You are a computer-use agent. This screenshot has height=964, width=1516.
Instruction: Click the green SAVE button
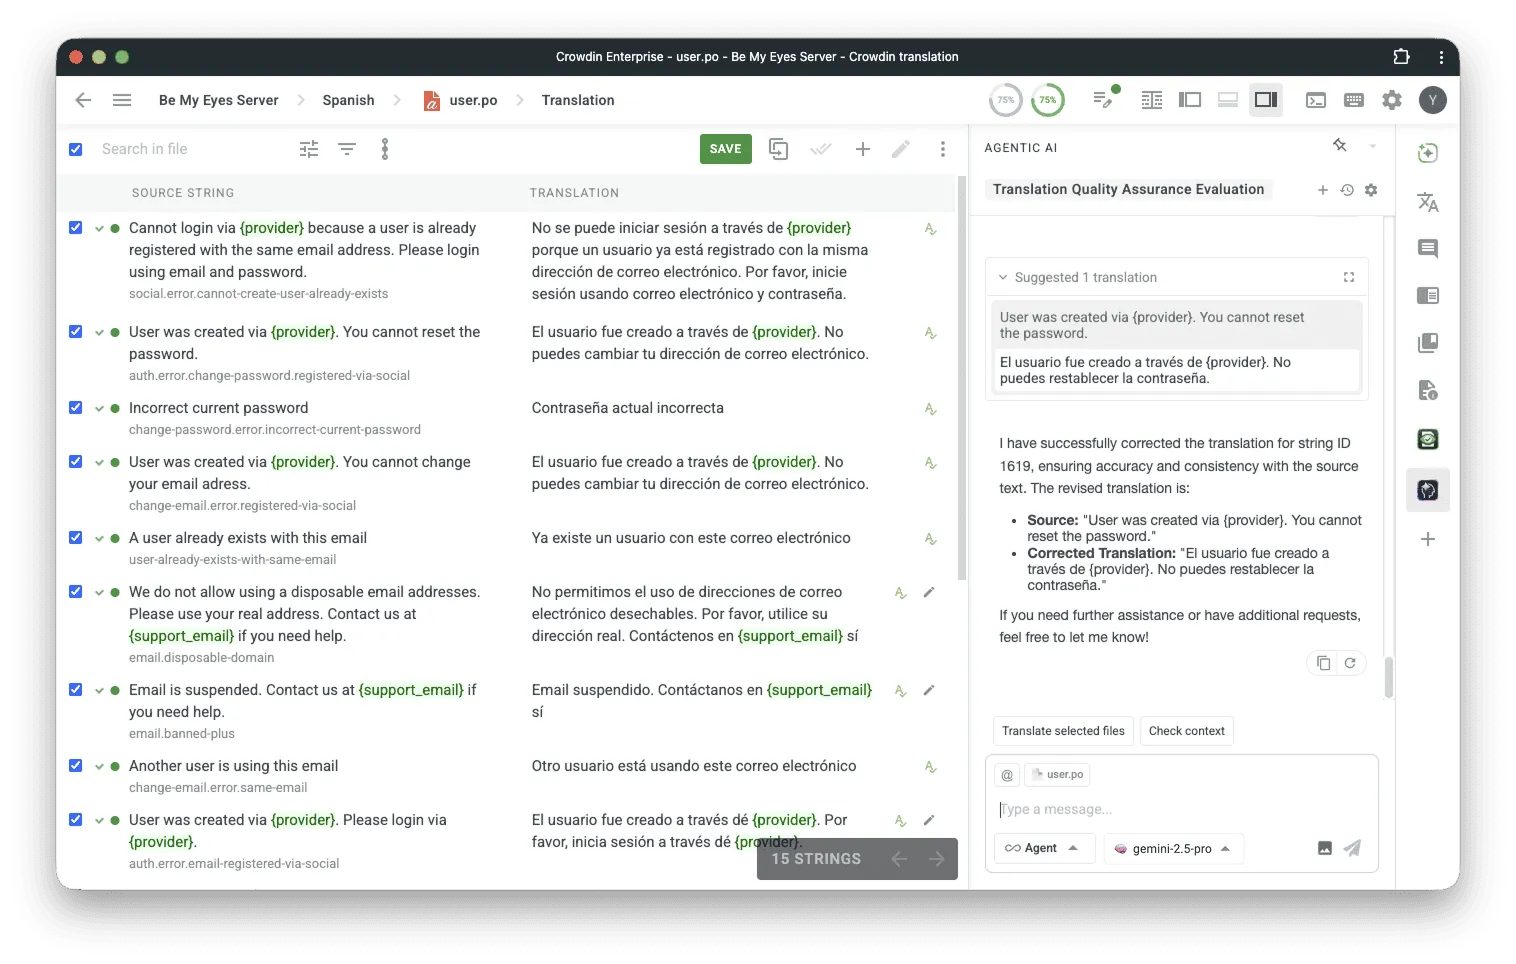click(x=725, y=149)
